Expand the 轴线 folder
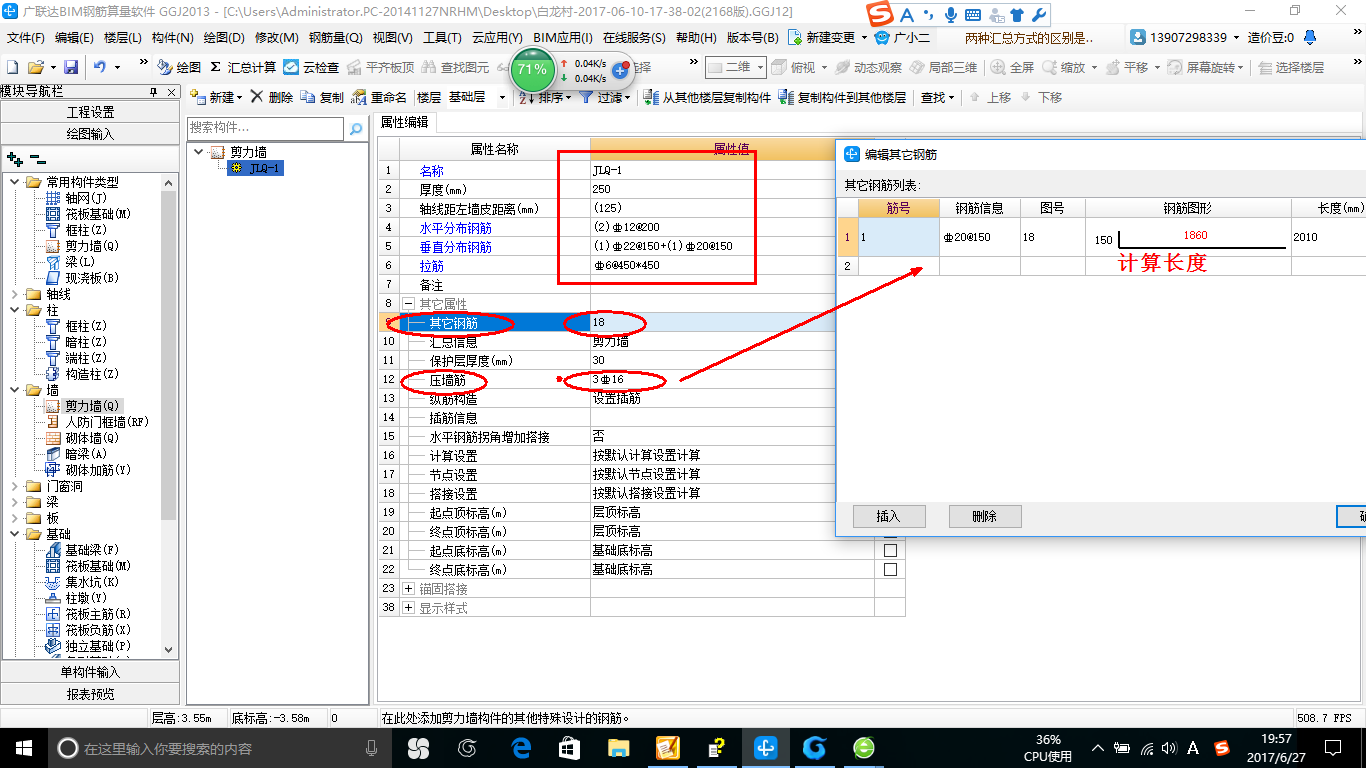Viewport: 1366px width, 768px height. click(x=14, y=294)
